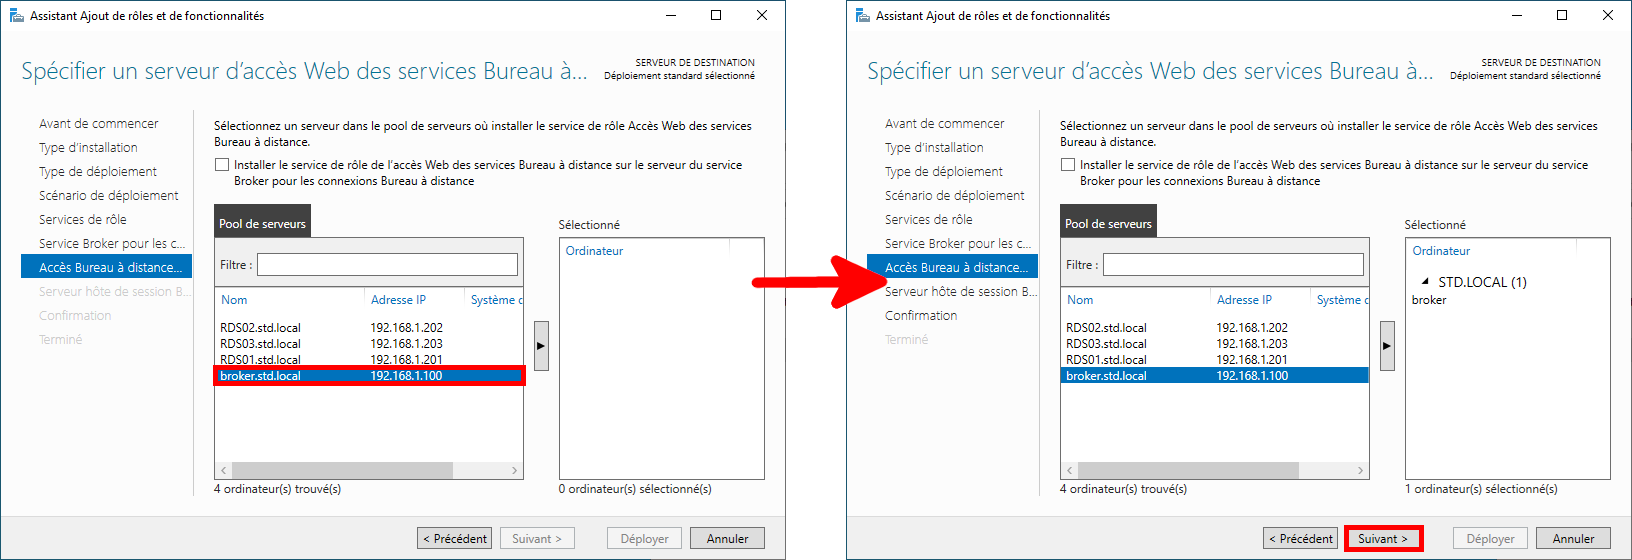Click the wizard title bar icon in right window
The width and height of the screenshot is (1632, 560).
point(862,15)
